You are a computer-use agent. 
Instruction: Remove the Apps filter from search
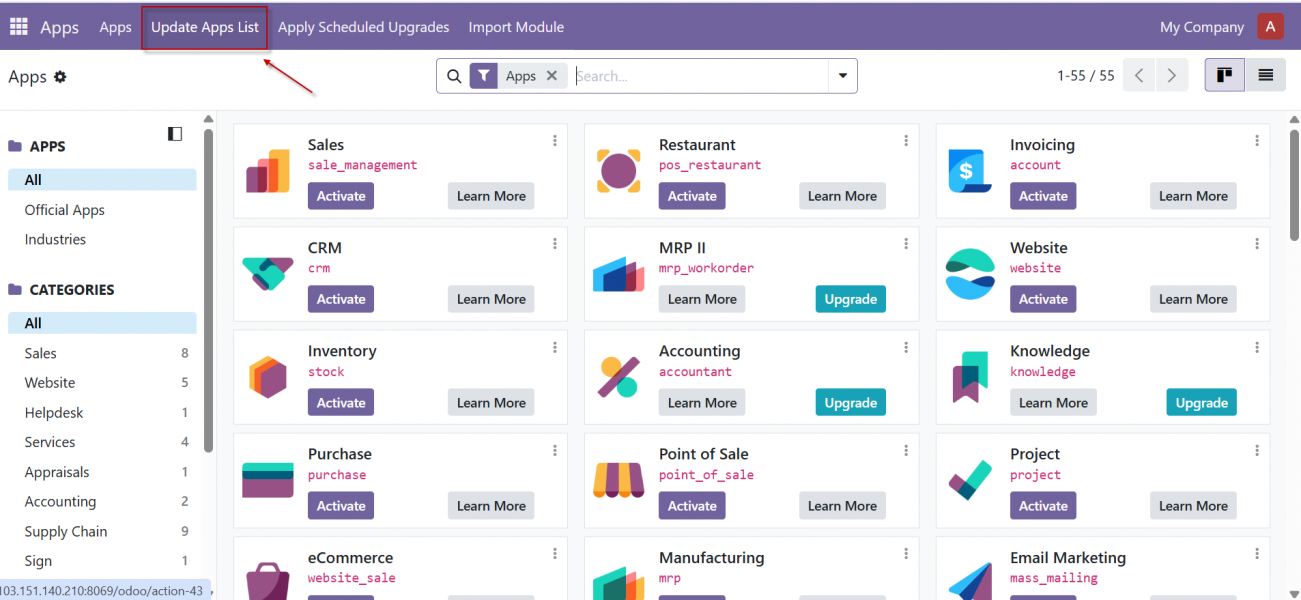[551, 76]
